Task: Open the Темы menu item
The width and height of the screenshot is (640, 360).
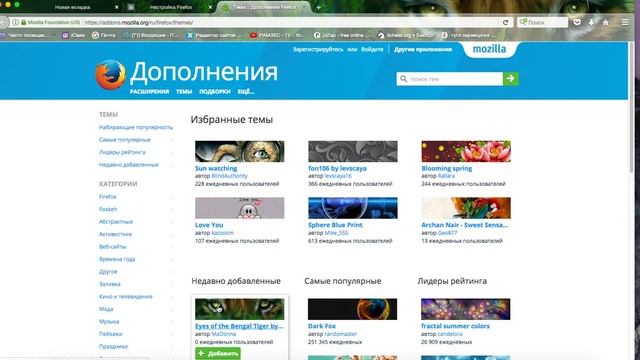Action: pyautogui.click(x=184, y=92)
